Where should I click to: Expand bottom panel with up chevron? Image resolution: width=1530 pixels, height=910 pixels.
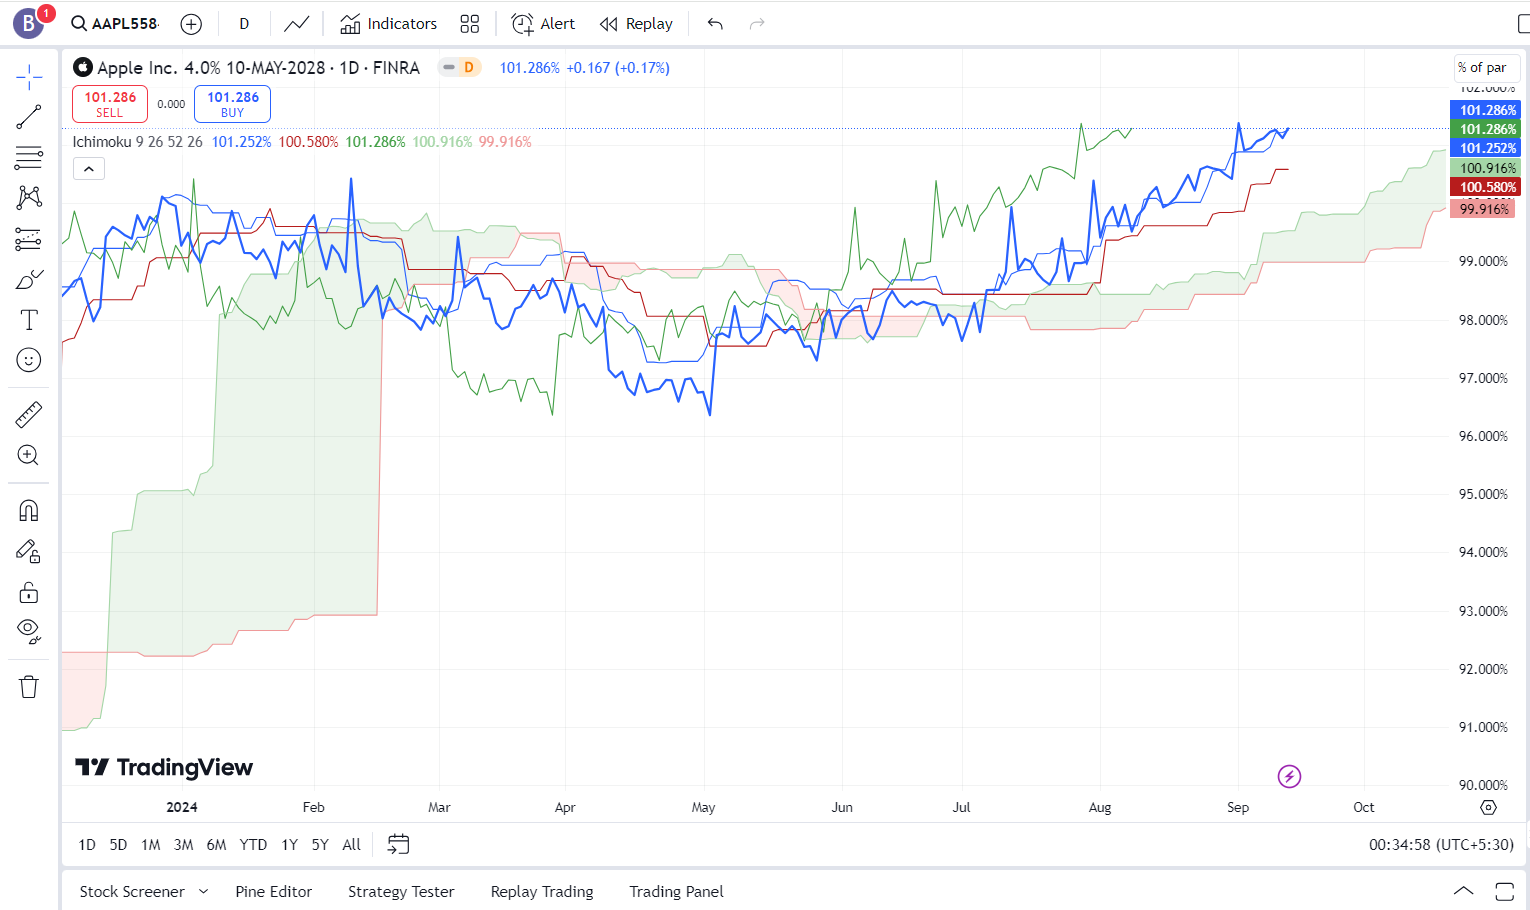pos(1463,891)
